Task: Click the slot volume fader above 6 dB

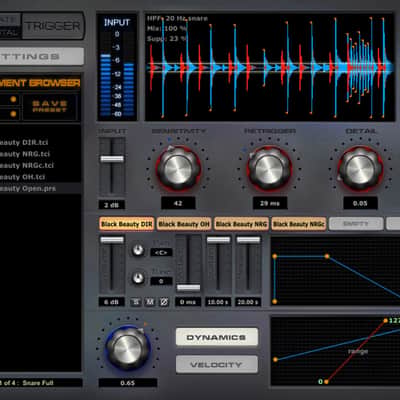Action: 112,240
